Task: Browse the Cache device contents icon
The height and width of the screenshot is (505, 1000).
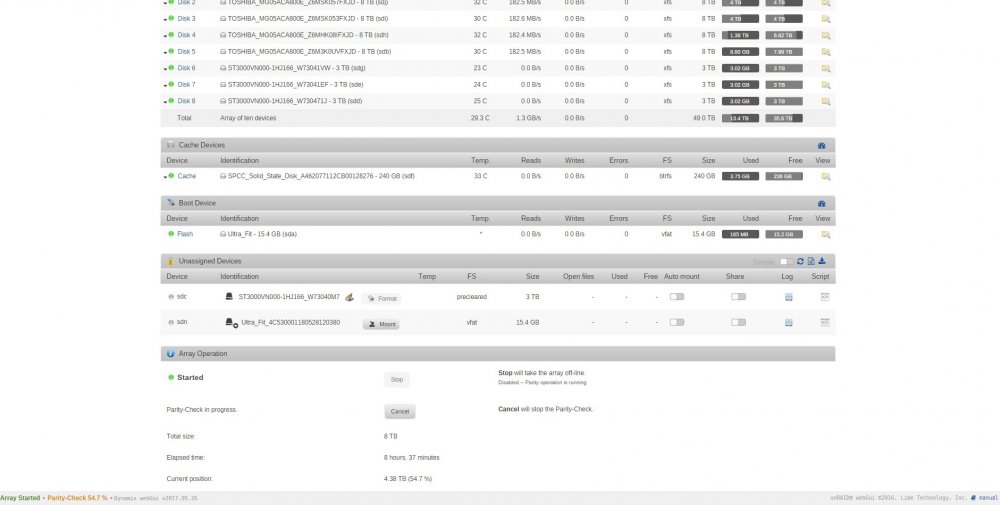Action: point(825,177)
